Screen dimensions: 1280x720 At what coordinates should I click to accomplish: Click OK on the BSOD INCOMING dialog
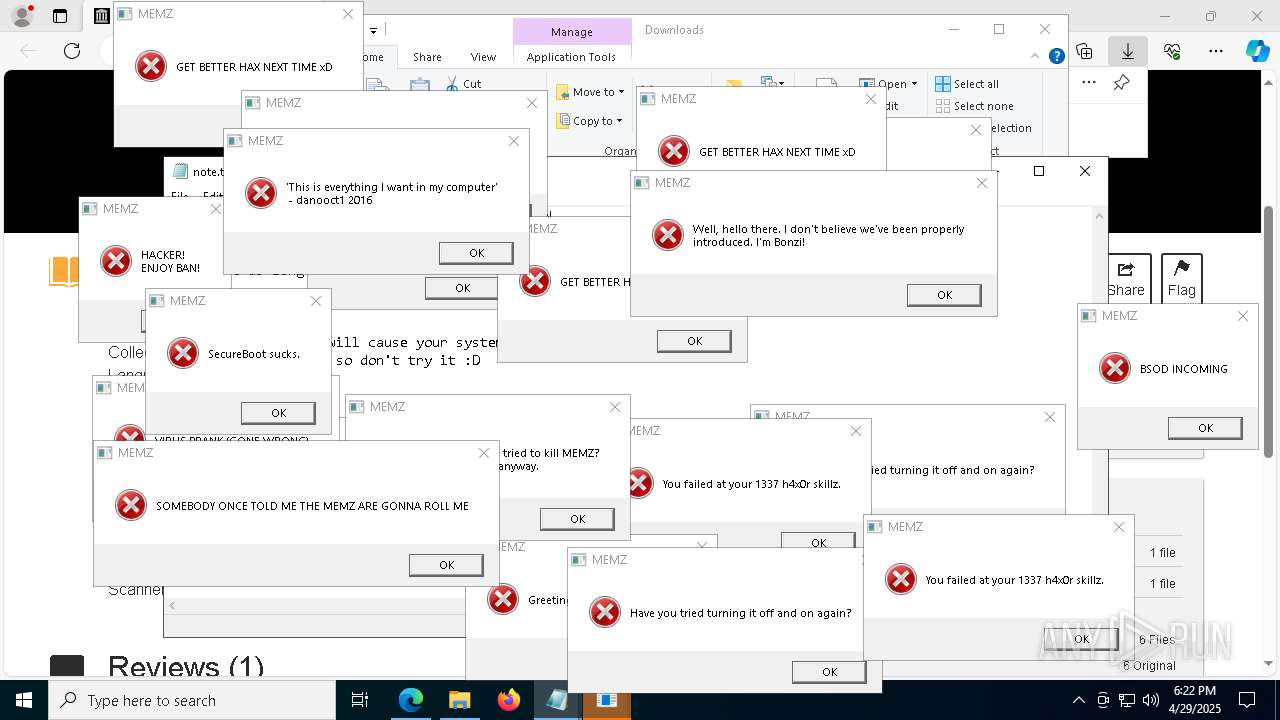1205,428
